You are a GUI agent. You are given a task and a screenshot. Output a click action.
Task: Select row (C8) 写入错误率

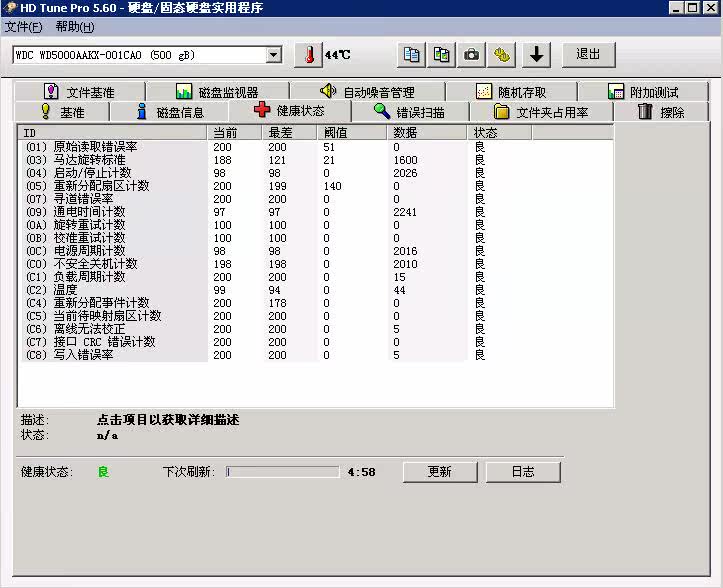click(316, 355)
